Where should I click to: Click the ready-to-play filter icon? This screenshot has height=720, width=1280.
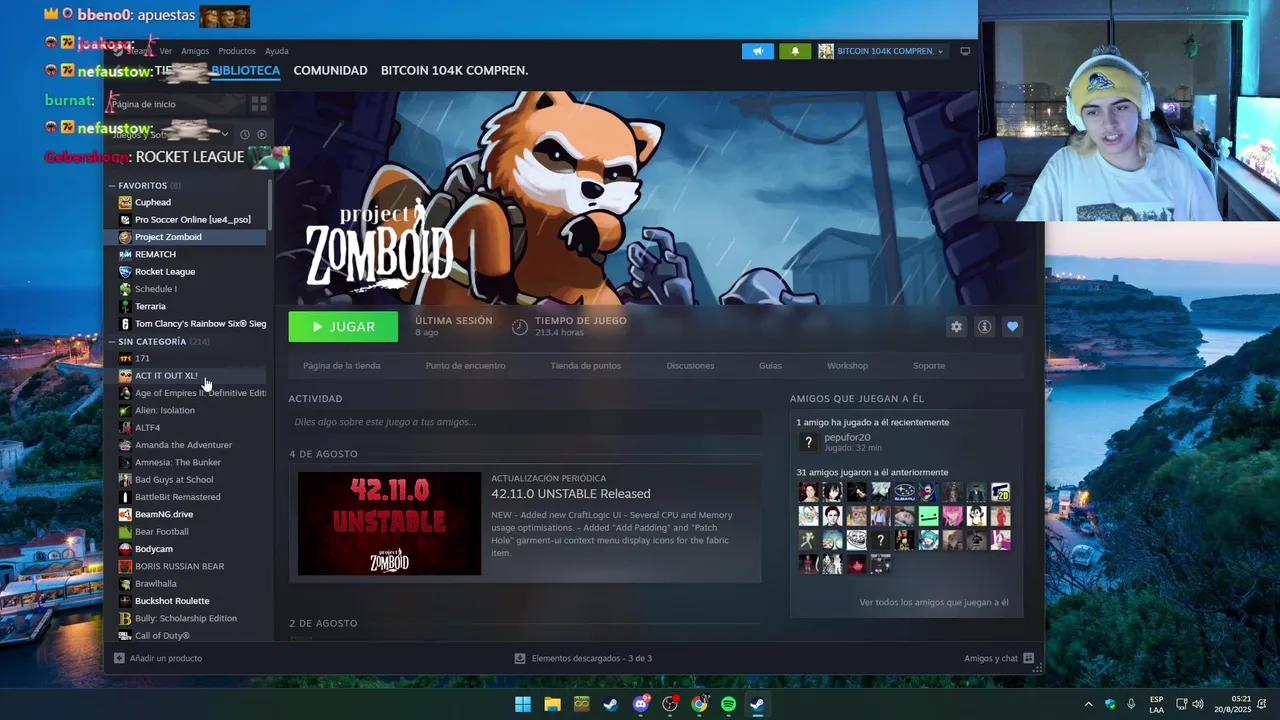pos(262,134)
